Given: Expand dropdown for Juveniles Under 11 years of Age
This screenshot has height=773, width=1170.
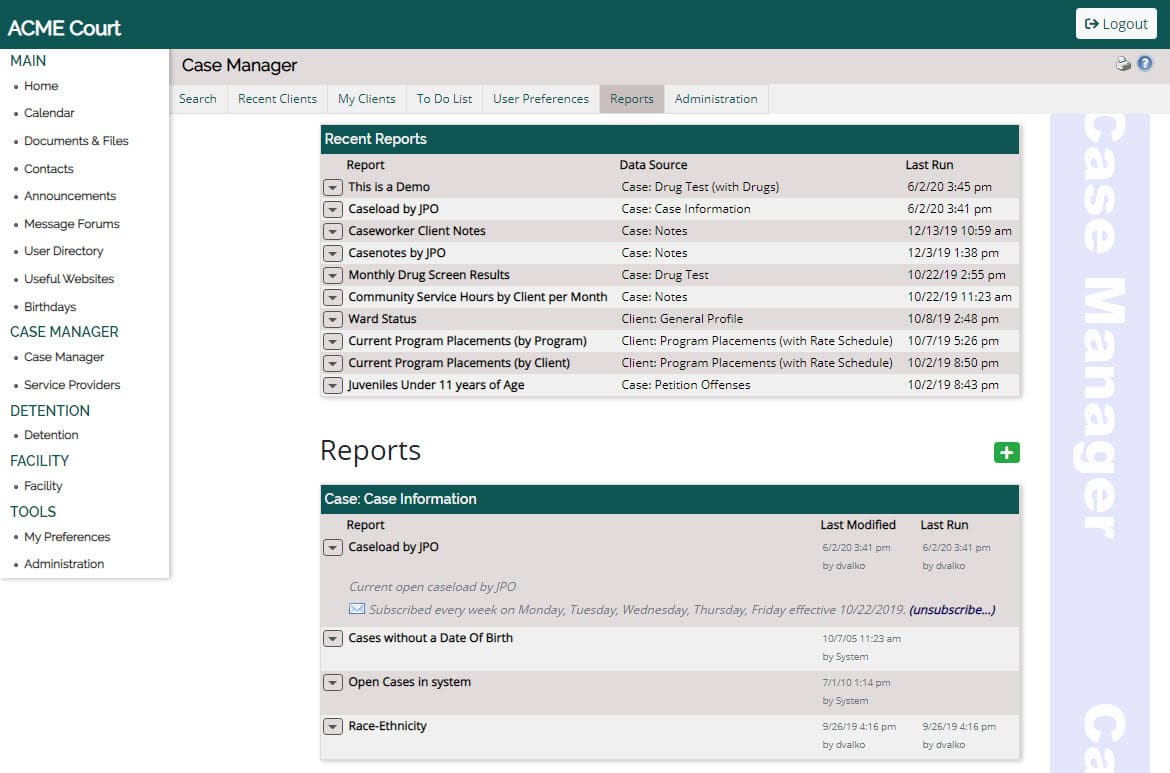Looking at the screenshot, I should click(x=333, y=386).
